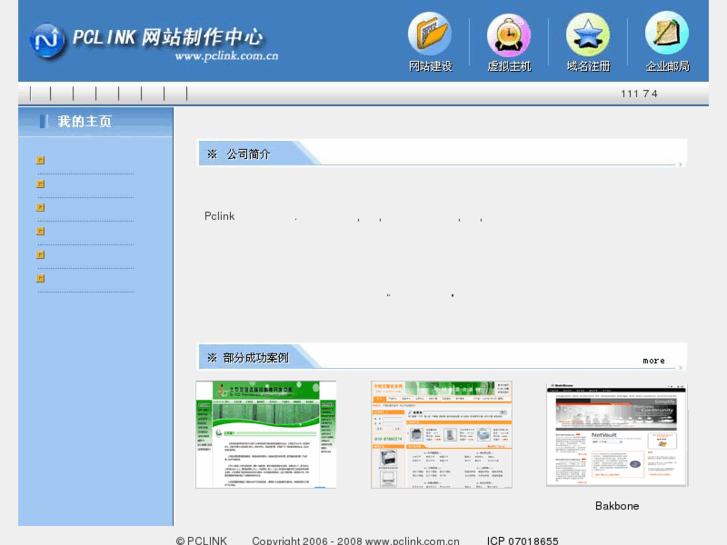Click the www.pclink.com.cn header address

pyautogui.click(x=227, y=56)
